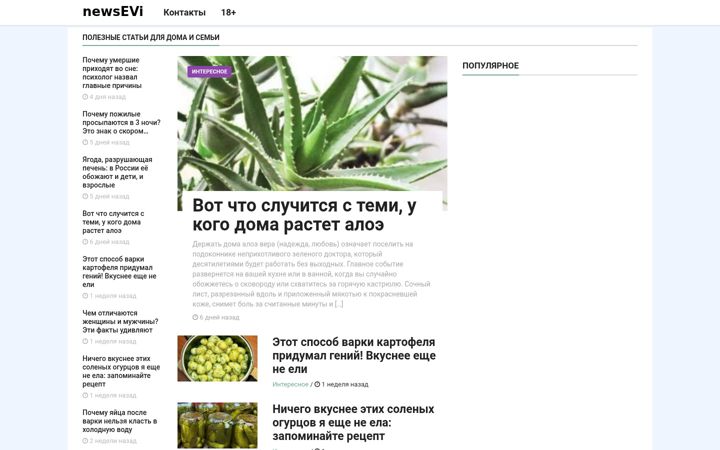The height and width of the screenshot is (450, 720).
Task: Open sidebar article 'Ягода, разрушающая печень'
Action: 117,172
